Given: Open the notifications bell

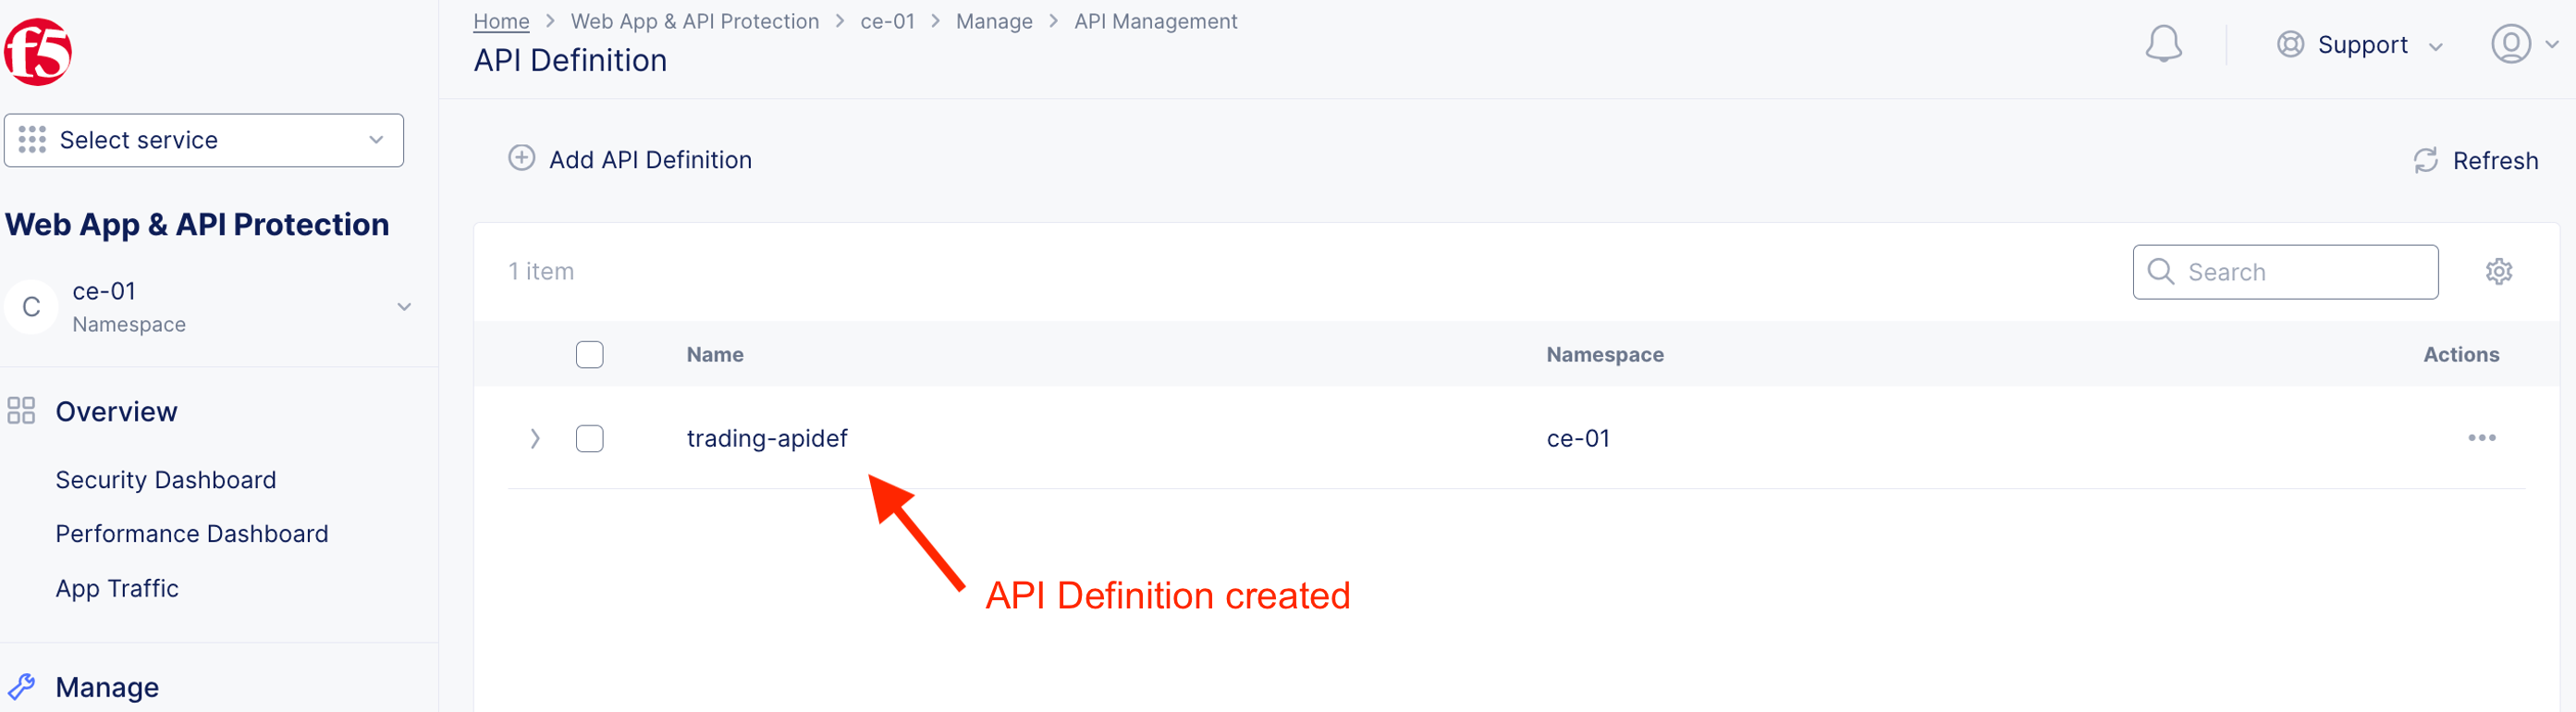Looking at the screenshot, I should tap(2162, 45).
